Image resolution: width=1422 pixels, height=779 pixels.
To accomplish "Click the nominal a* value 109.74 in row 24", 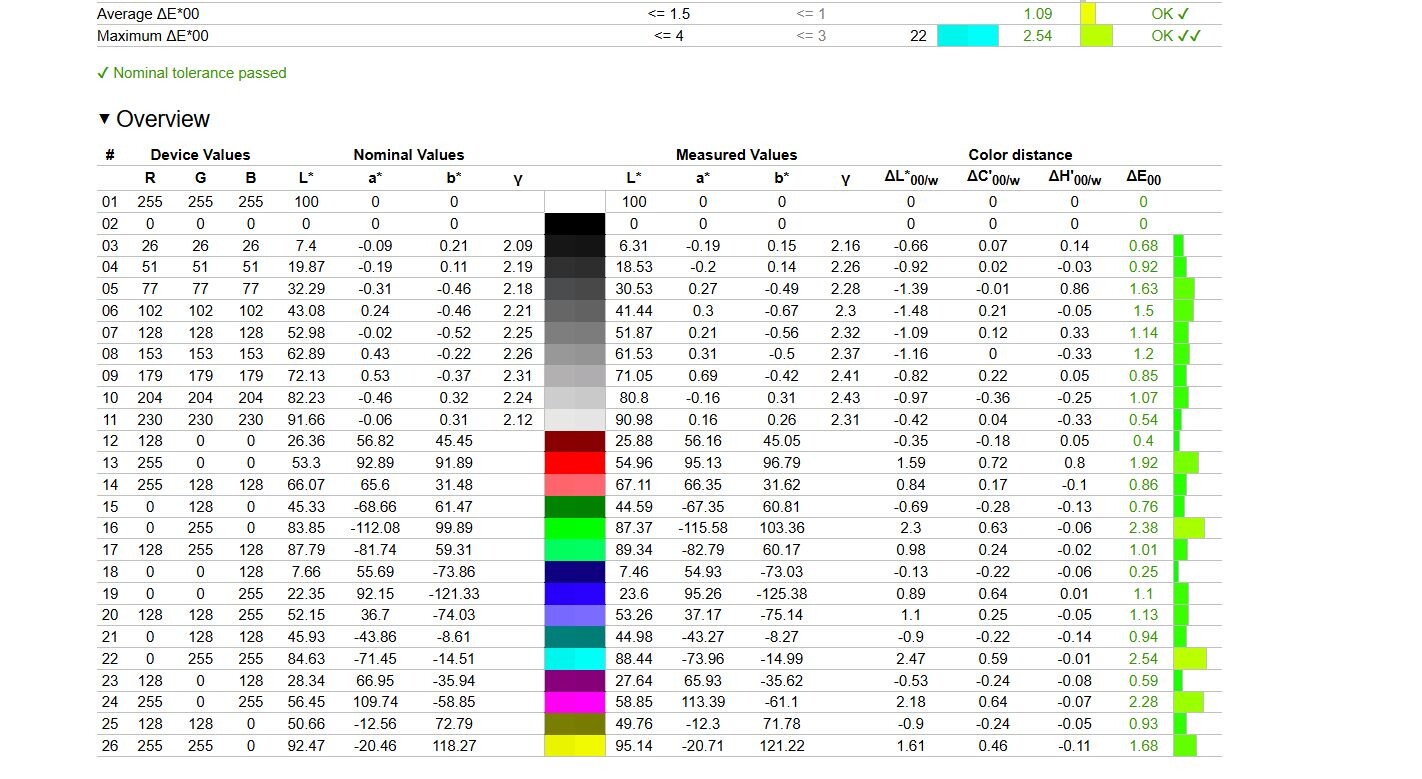I will 376,702.
